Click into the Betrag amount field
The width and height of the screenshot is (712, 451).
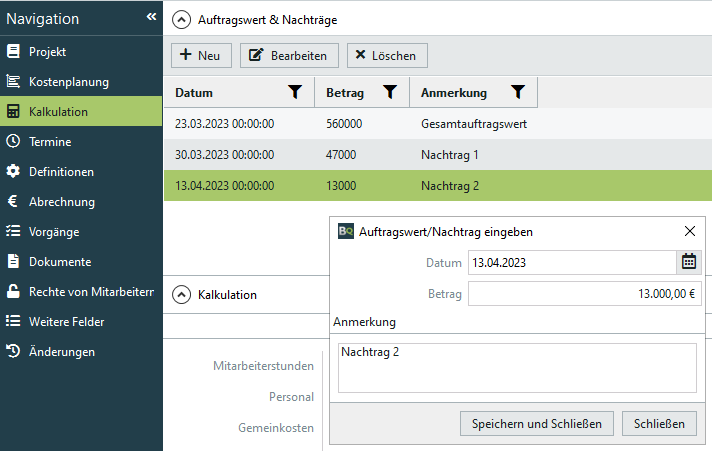(584, 294)
